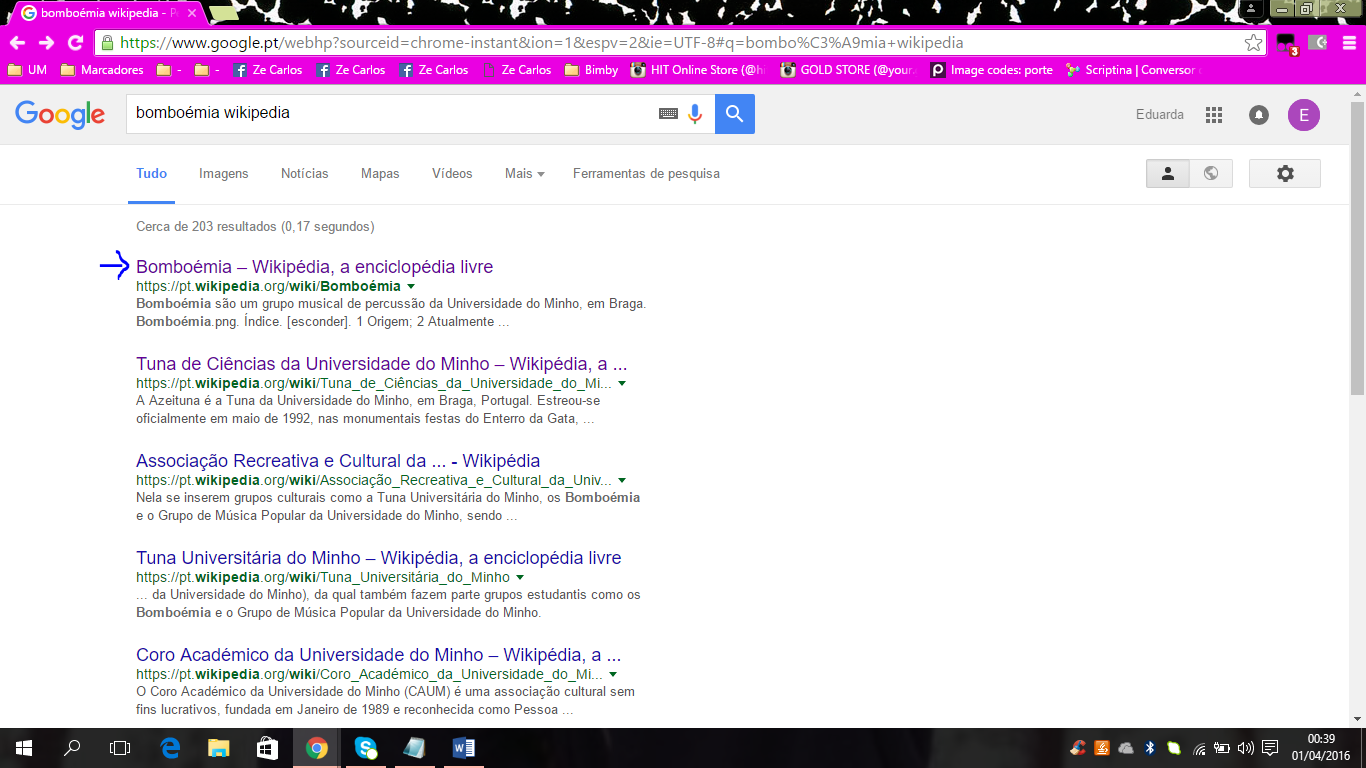Open Coro Académico da Universidade do Minho link
Viewport: 1366px width, 768px height.
coord(378,655)
